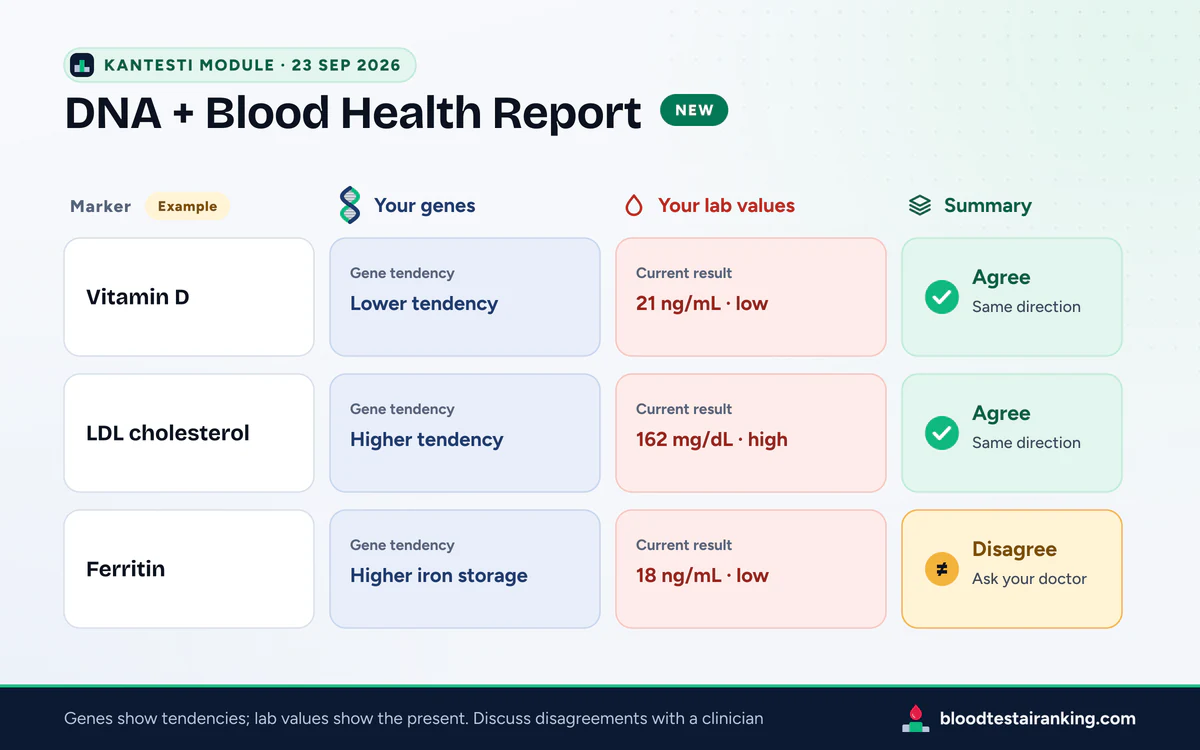Click the red blood drop icon

633,206
